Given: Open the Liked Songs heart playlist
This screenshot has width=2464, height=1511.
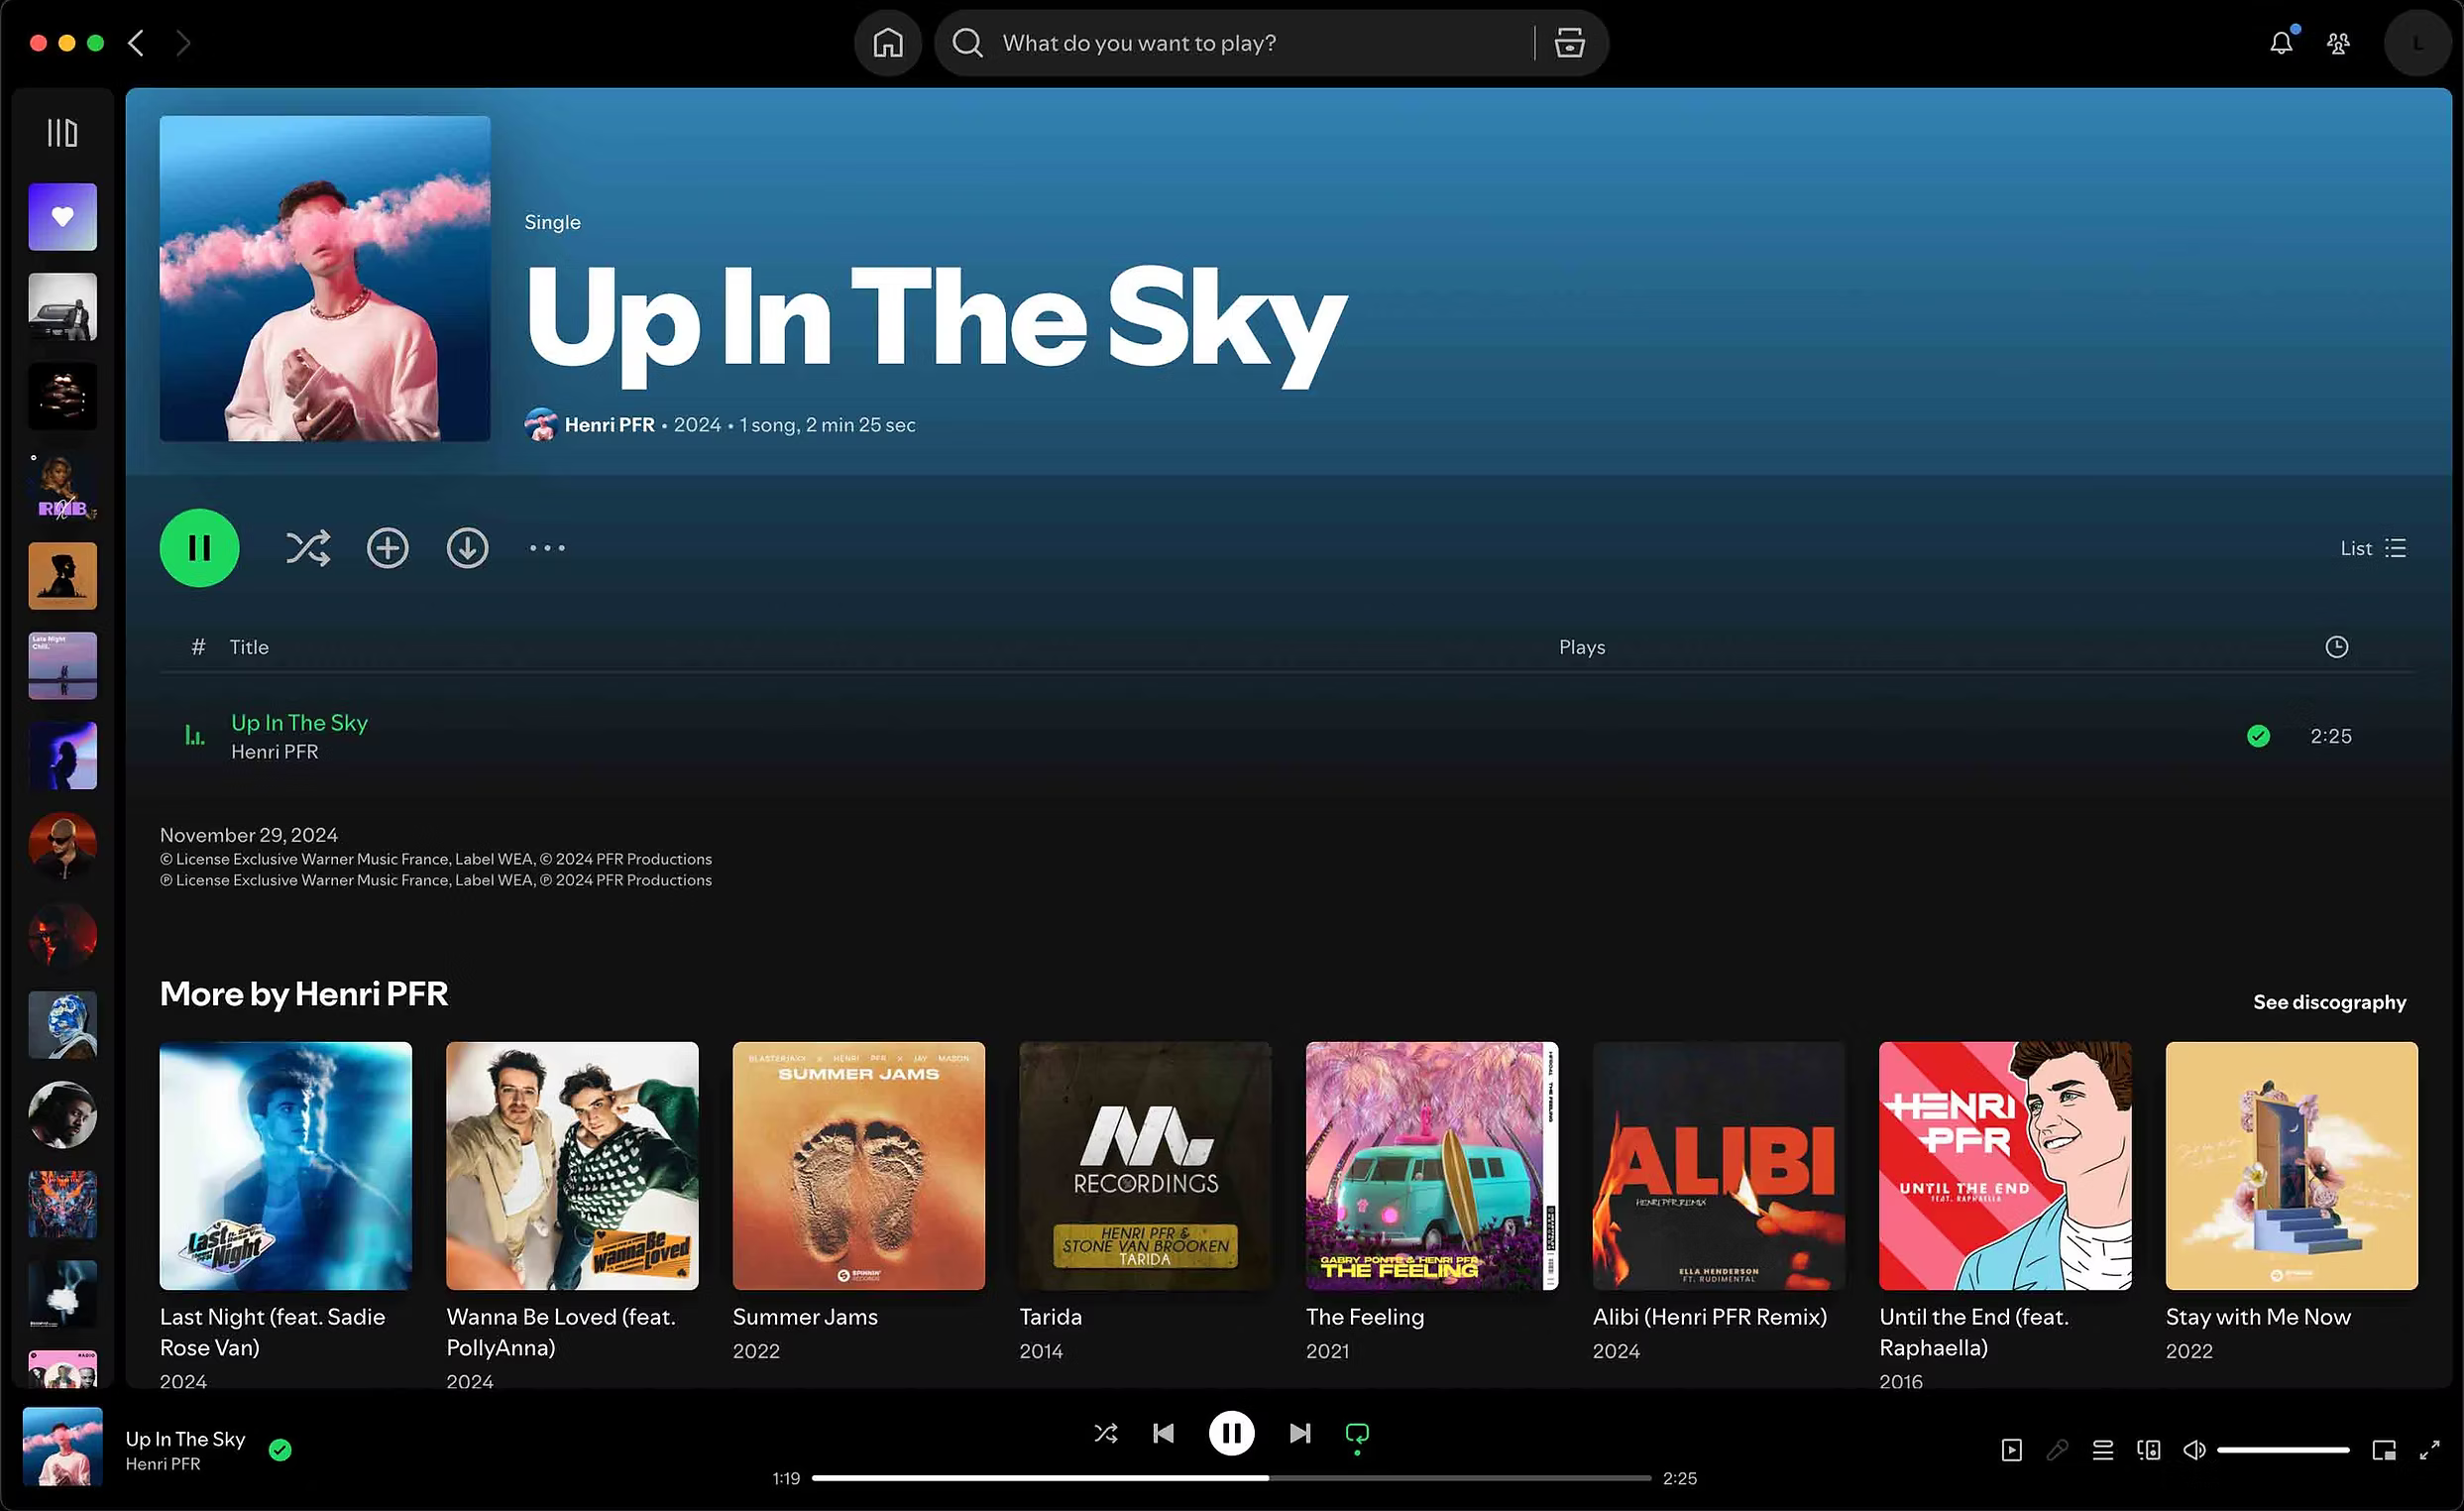Looking at the screenshot, I should point(62,216).
